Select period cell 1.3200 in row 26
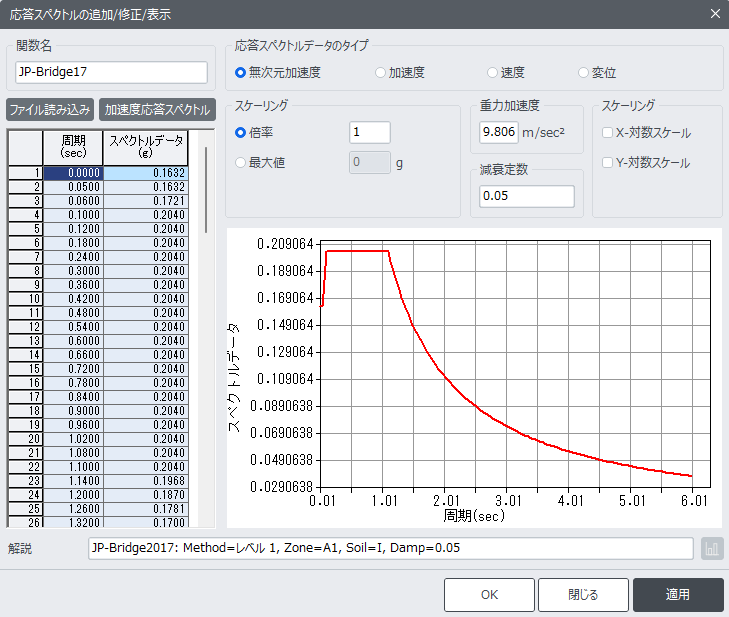Viewport: 729px width, 617px height. [73, 522]
